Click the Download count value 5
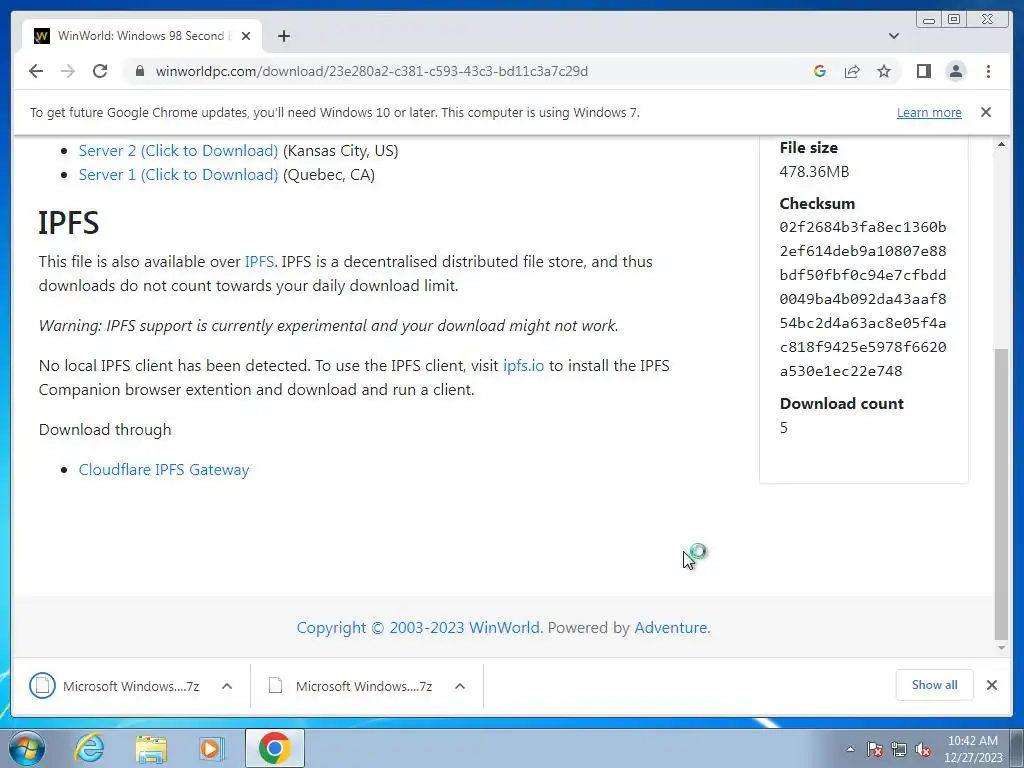This screenshot has width=1024, height=768. coord(784,428)
